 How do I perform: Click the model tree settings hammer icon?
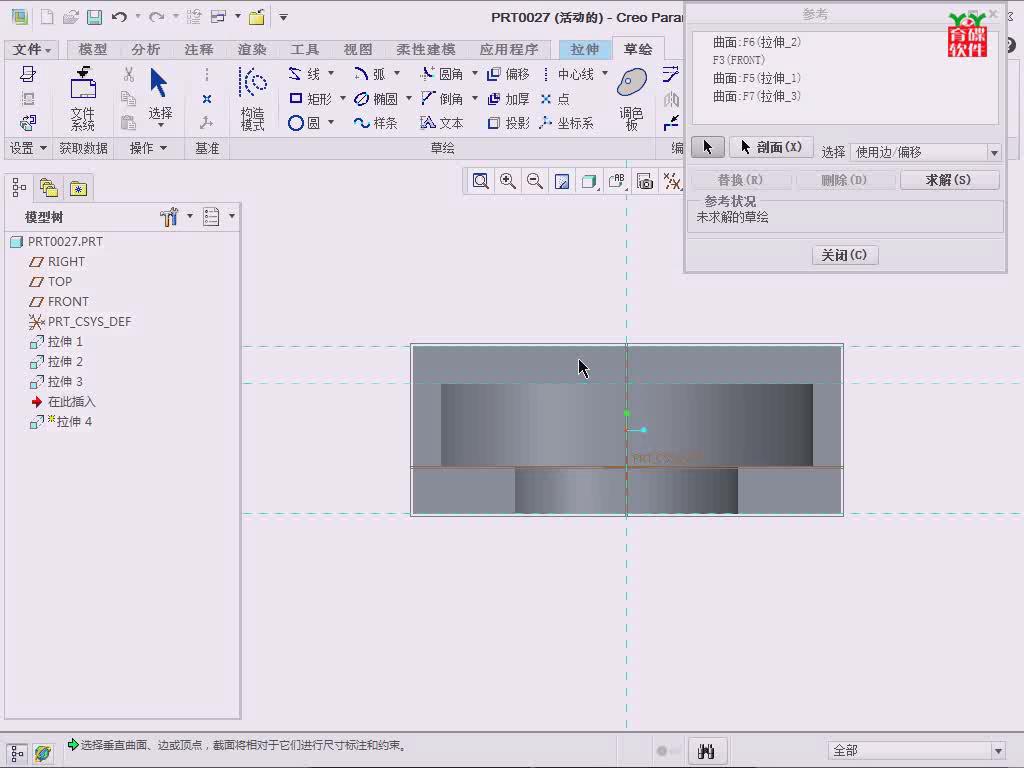[169, 216]
